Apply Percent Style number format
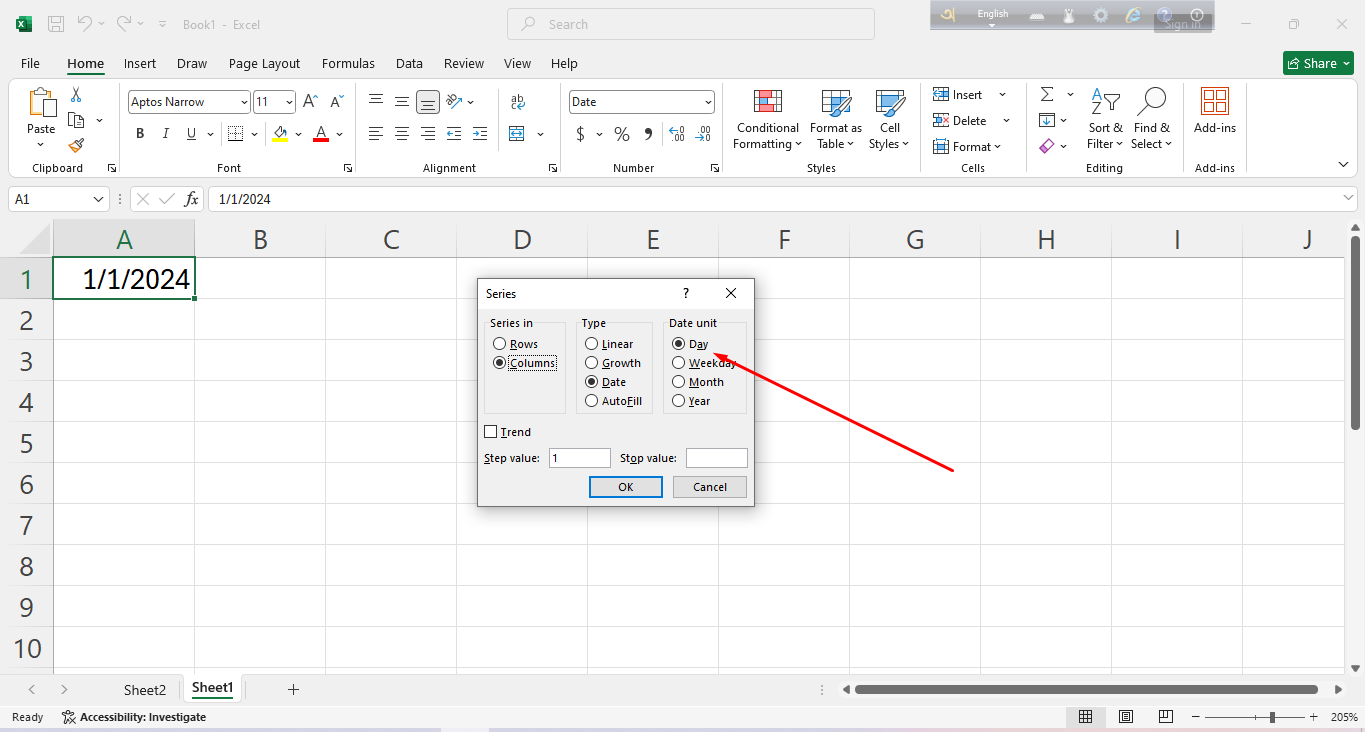 tap(622, 134)
